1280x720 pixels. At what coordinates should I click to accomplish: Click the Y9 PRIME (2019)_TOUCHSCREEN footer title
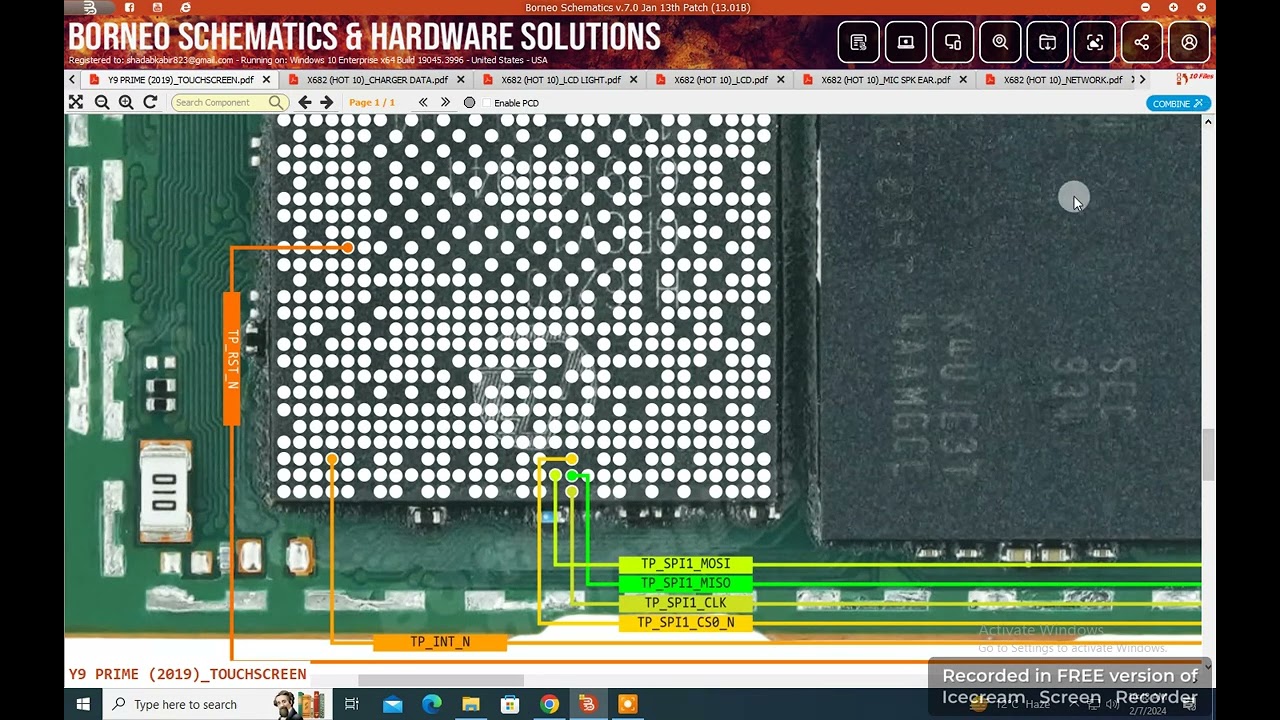click(187, 674)
